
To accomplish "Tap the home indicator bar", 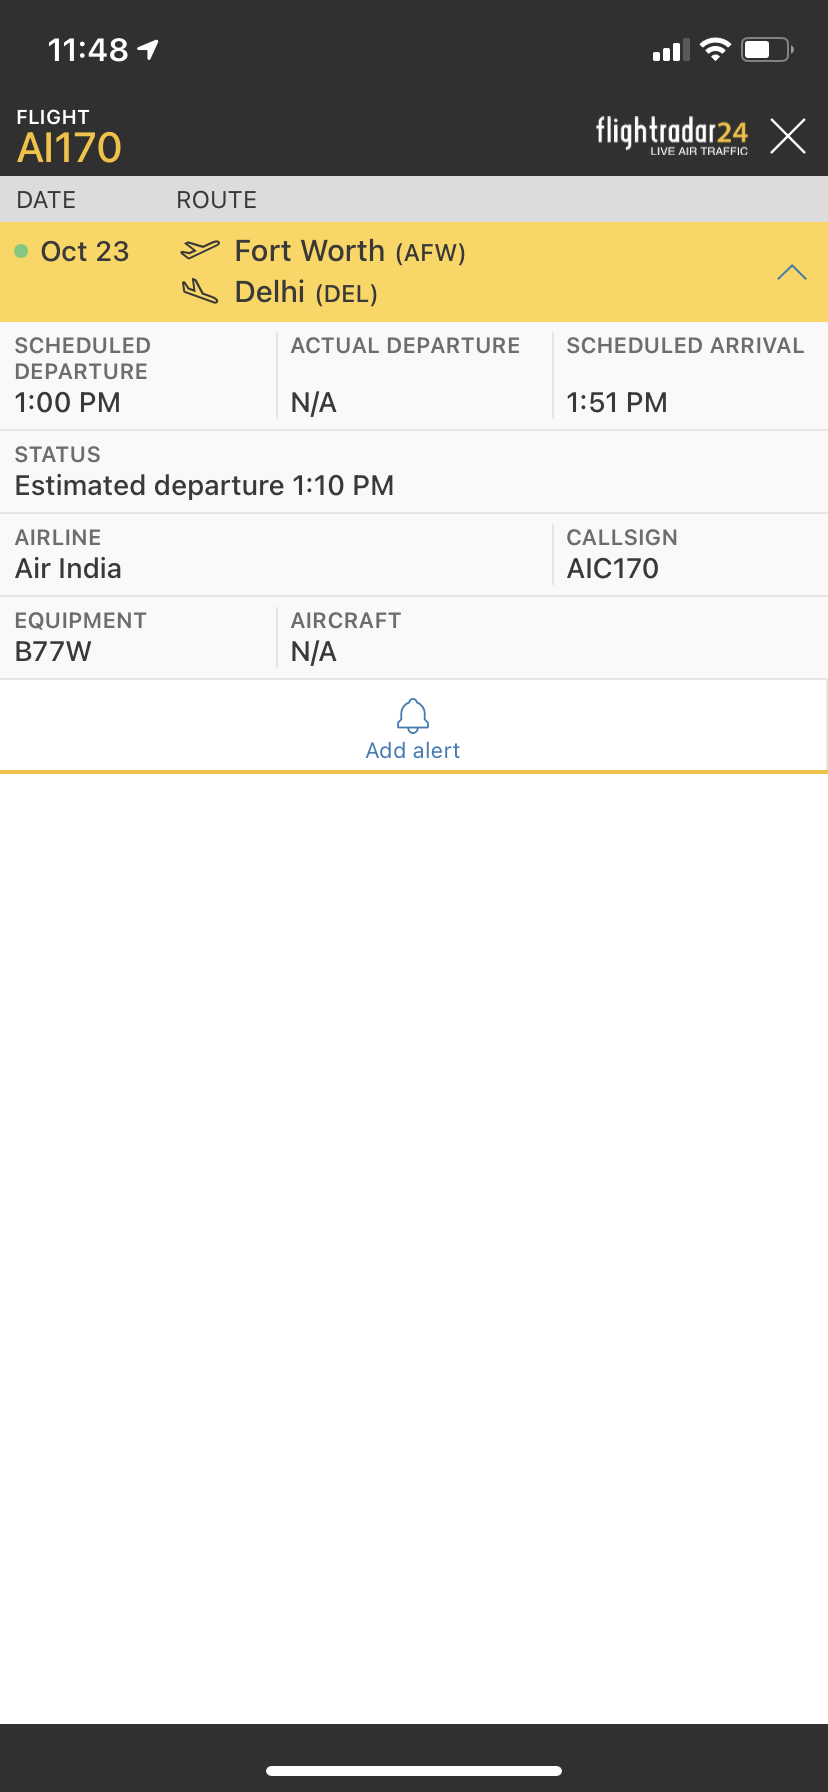I will 414,1771.
